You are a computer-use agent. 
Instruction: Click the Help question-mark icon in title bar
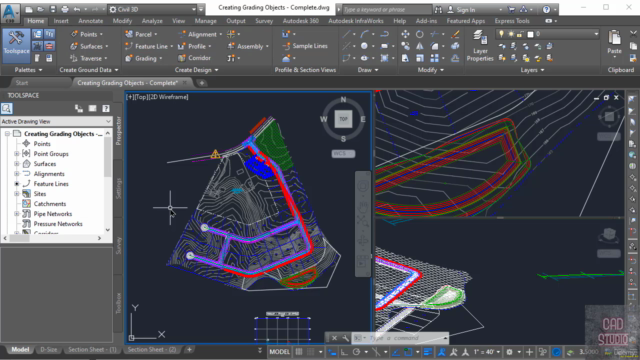pos(546,9)
